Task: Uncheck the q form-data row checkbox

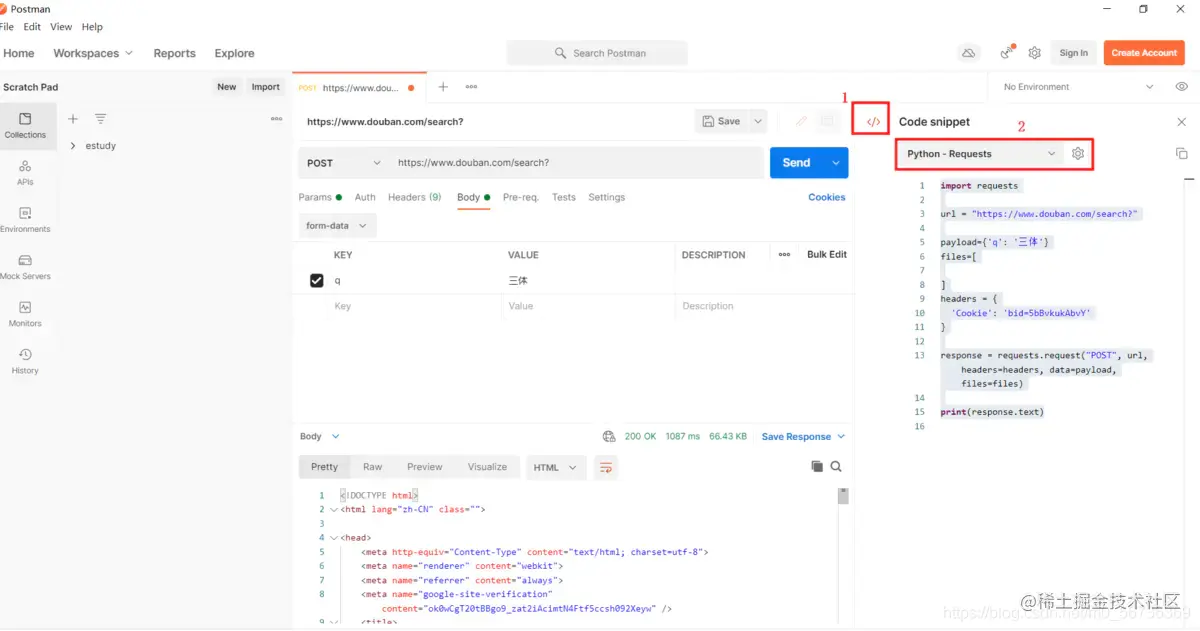Action: [x=317, y=281]
